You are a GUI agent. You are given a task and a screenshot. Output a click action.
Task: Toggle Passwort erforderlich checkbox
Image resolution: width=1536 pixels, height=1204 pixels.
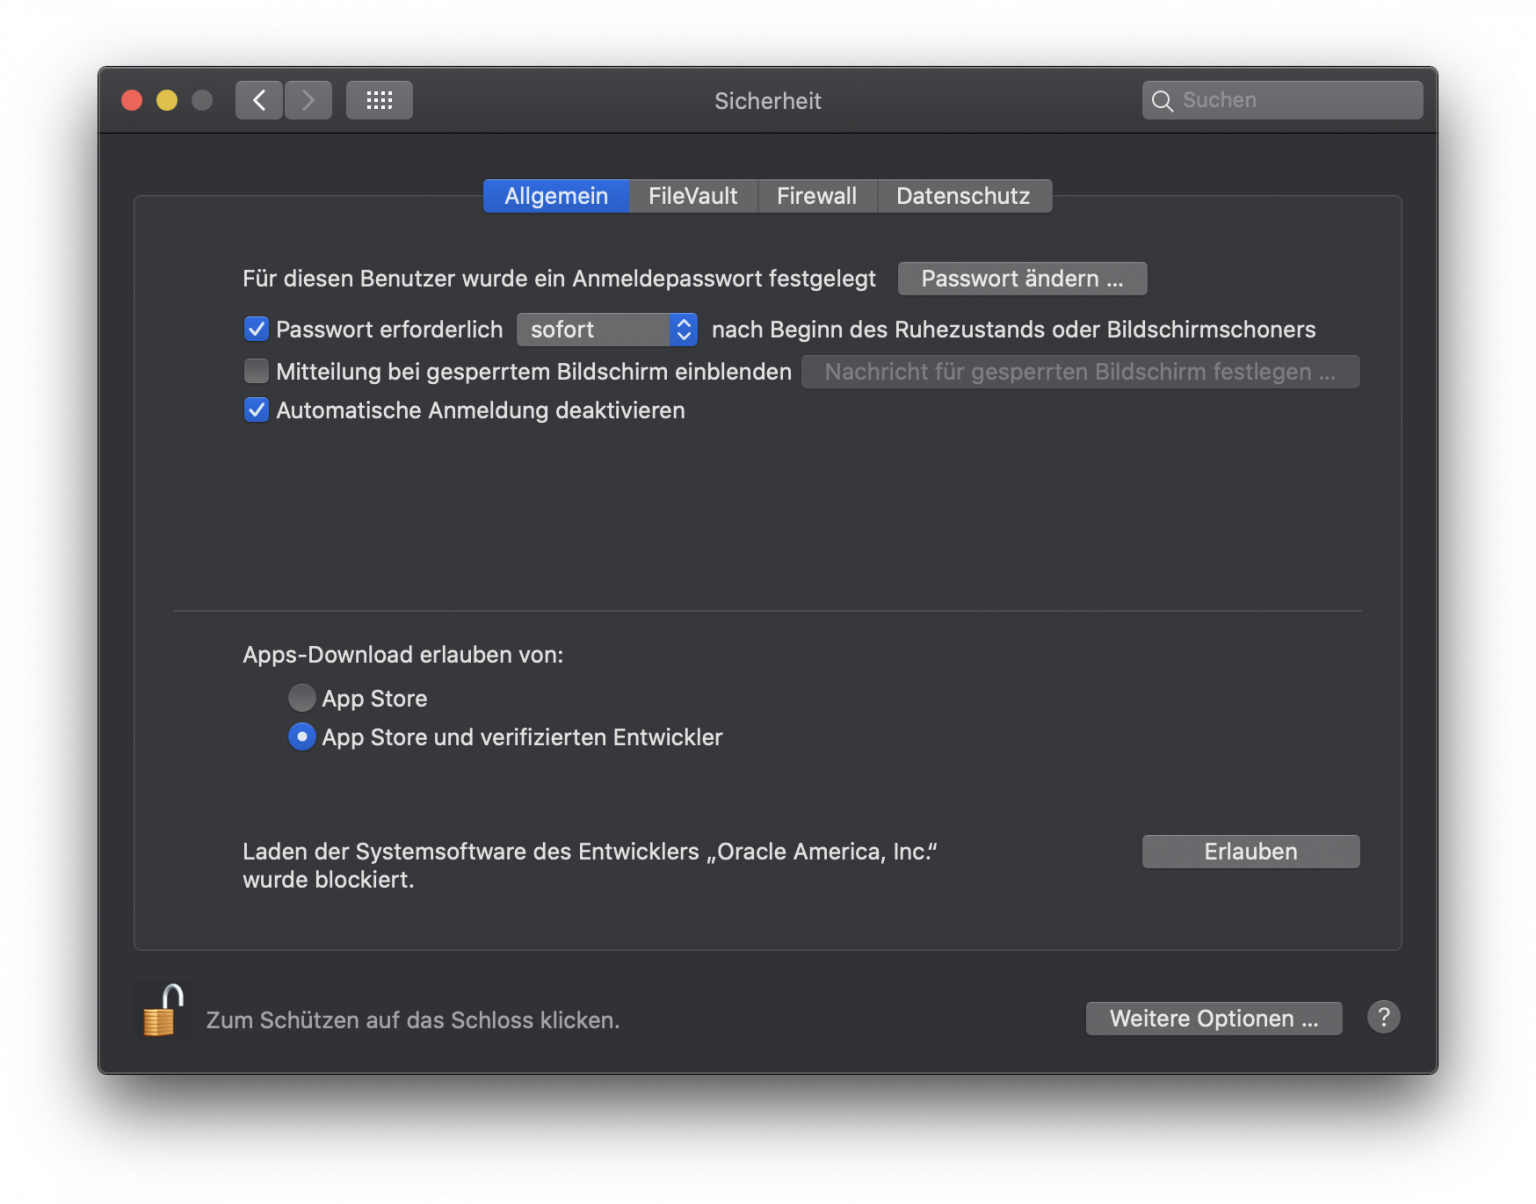click(256, 329)
